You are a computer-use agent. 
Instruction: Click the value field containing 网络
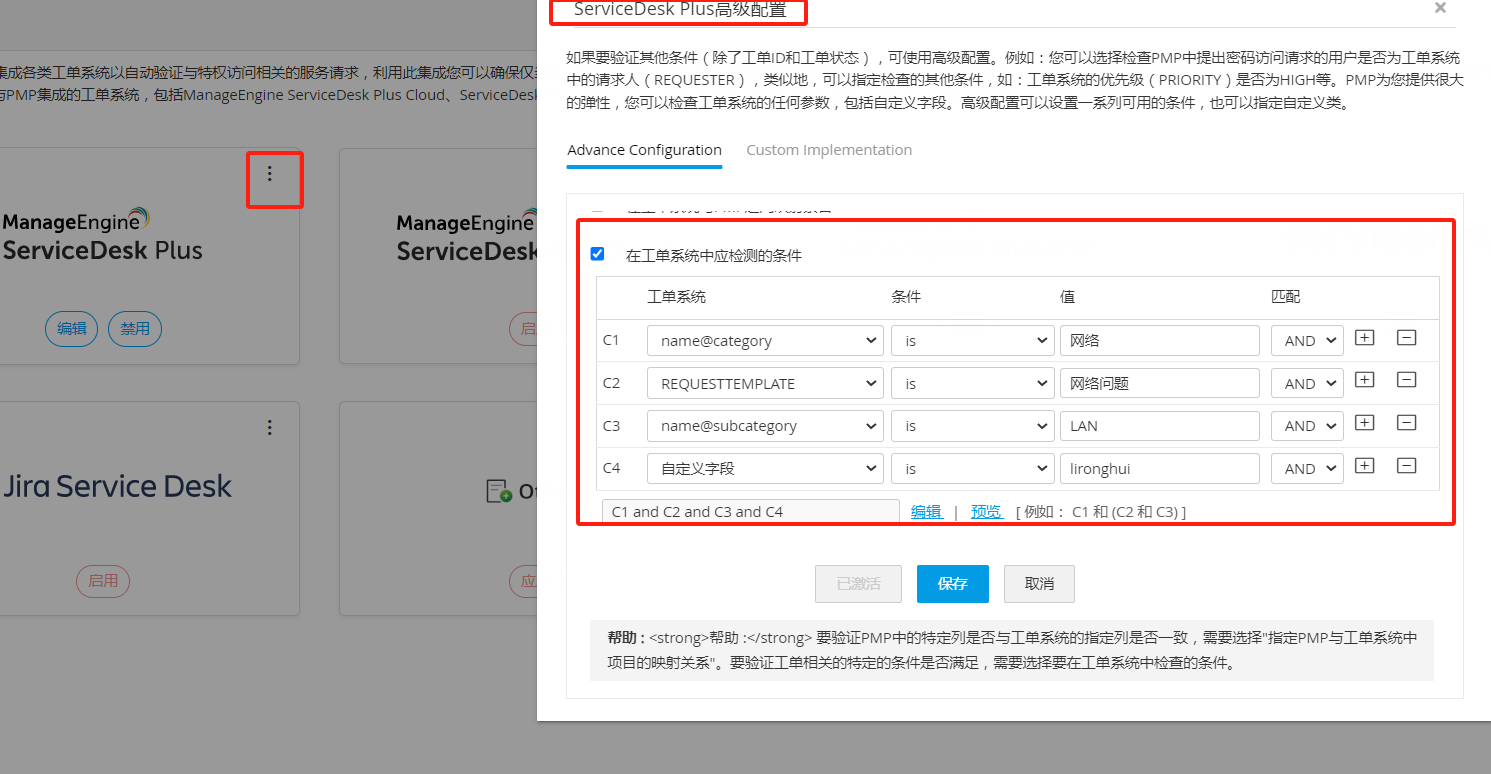tap(1159, 341)
